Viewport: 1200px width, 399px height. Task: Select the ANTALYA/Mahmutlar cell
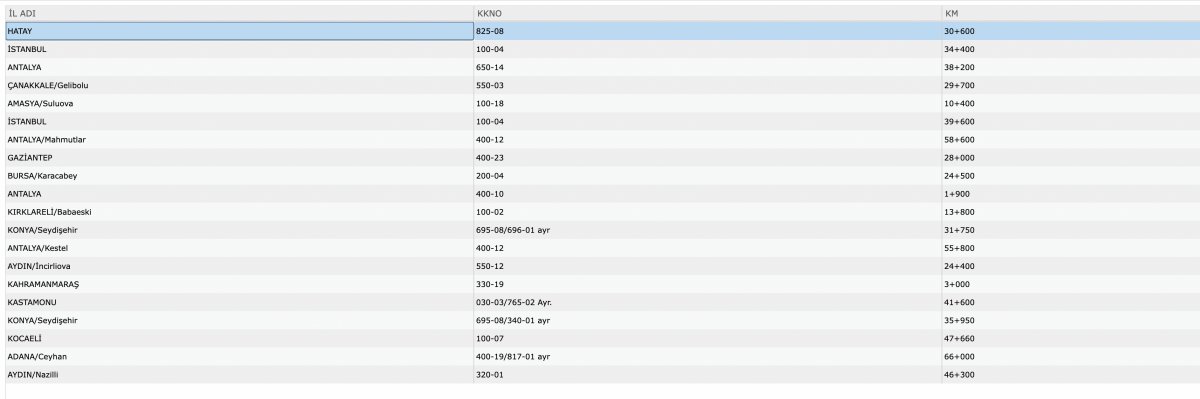point(238,139)
